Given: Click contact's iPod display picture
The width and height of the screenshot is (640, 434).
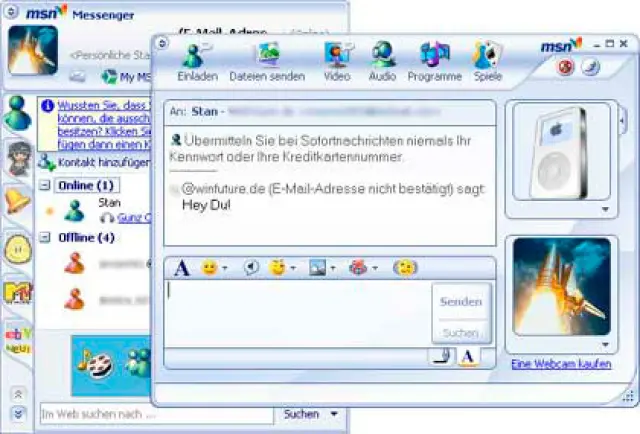Looking at the screenshot, I should 561,152.
